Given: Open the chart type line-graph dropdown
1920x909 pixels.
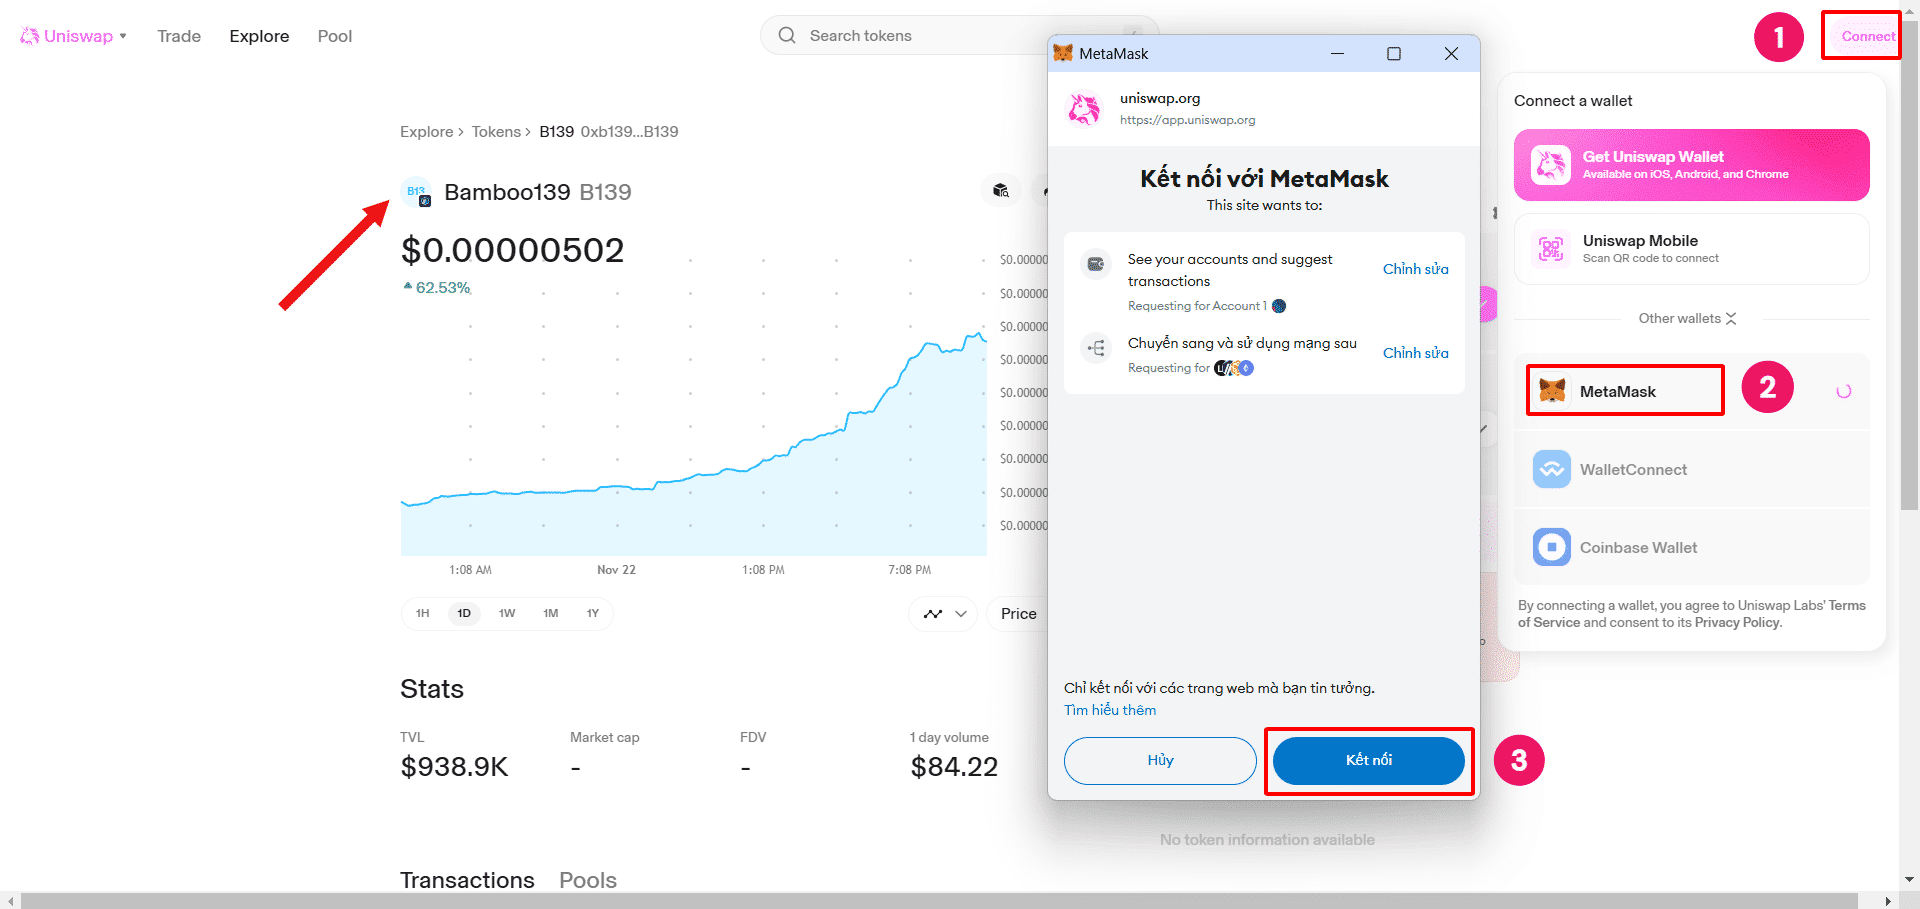Looking at the screenshot, I should (944, 614).
